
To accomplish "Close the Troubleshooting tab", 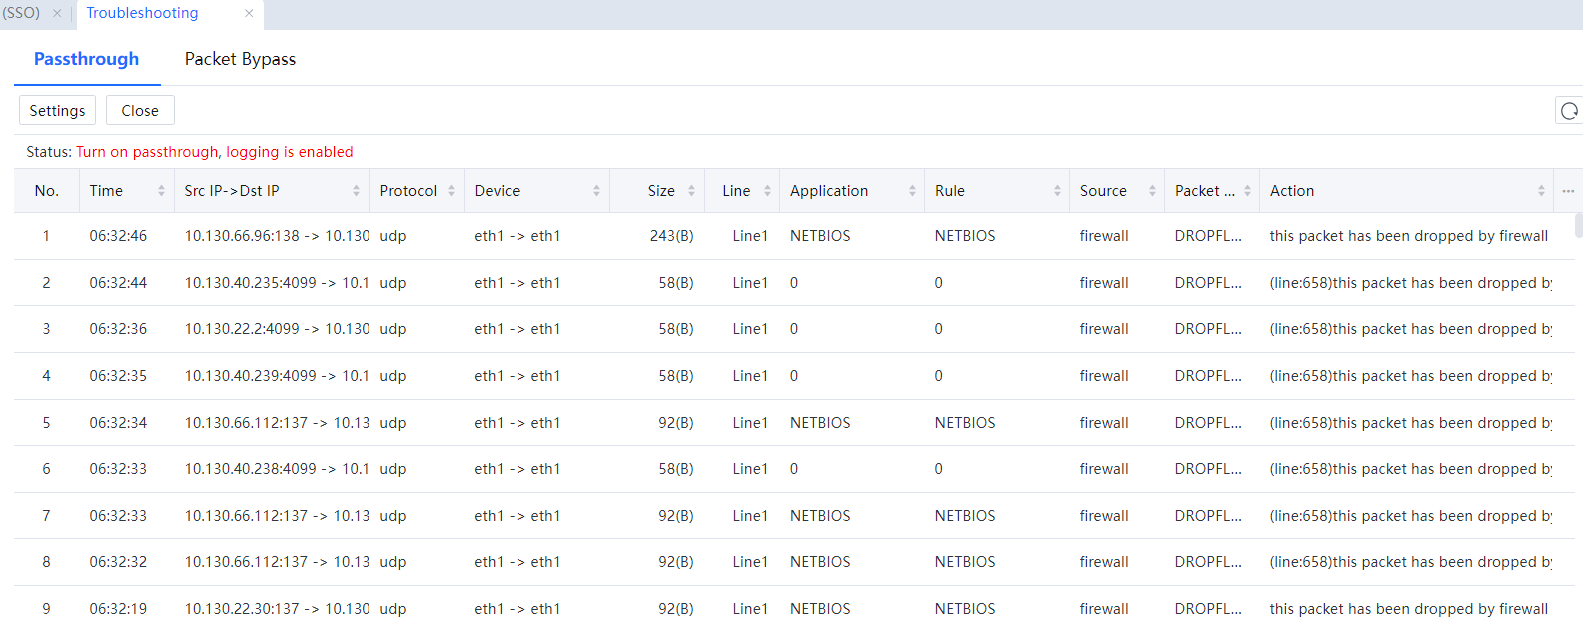I will (x=249, y=13).
